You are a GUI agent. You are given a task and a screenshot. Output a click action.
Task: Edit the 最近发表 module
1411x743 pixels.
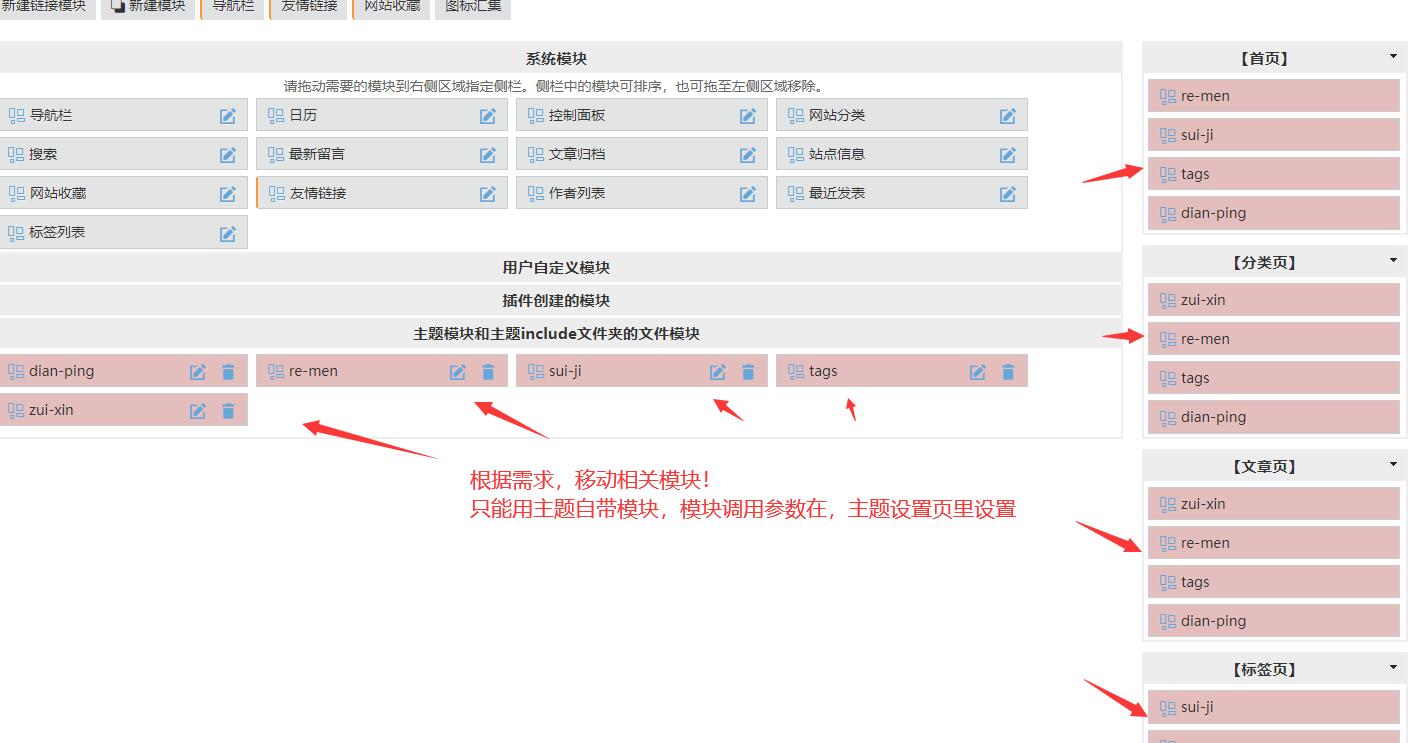1008,194
